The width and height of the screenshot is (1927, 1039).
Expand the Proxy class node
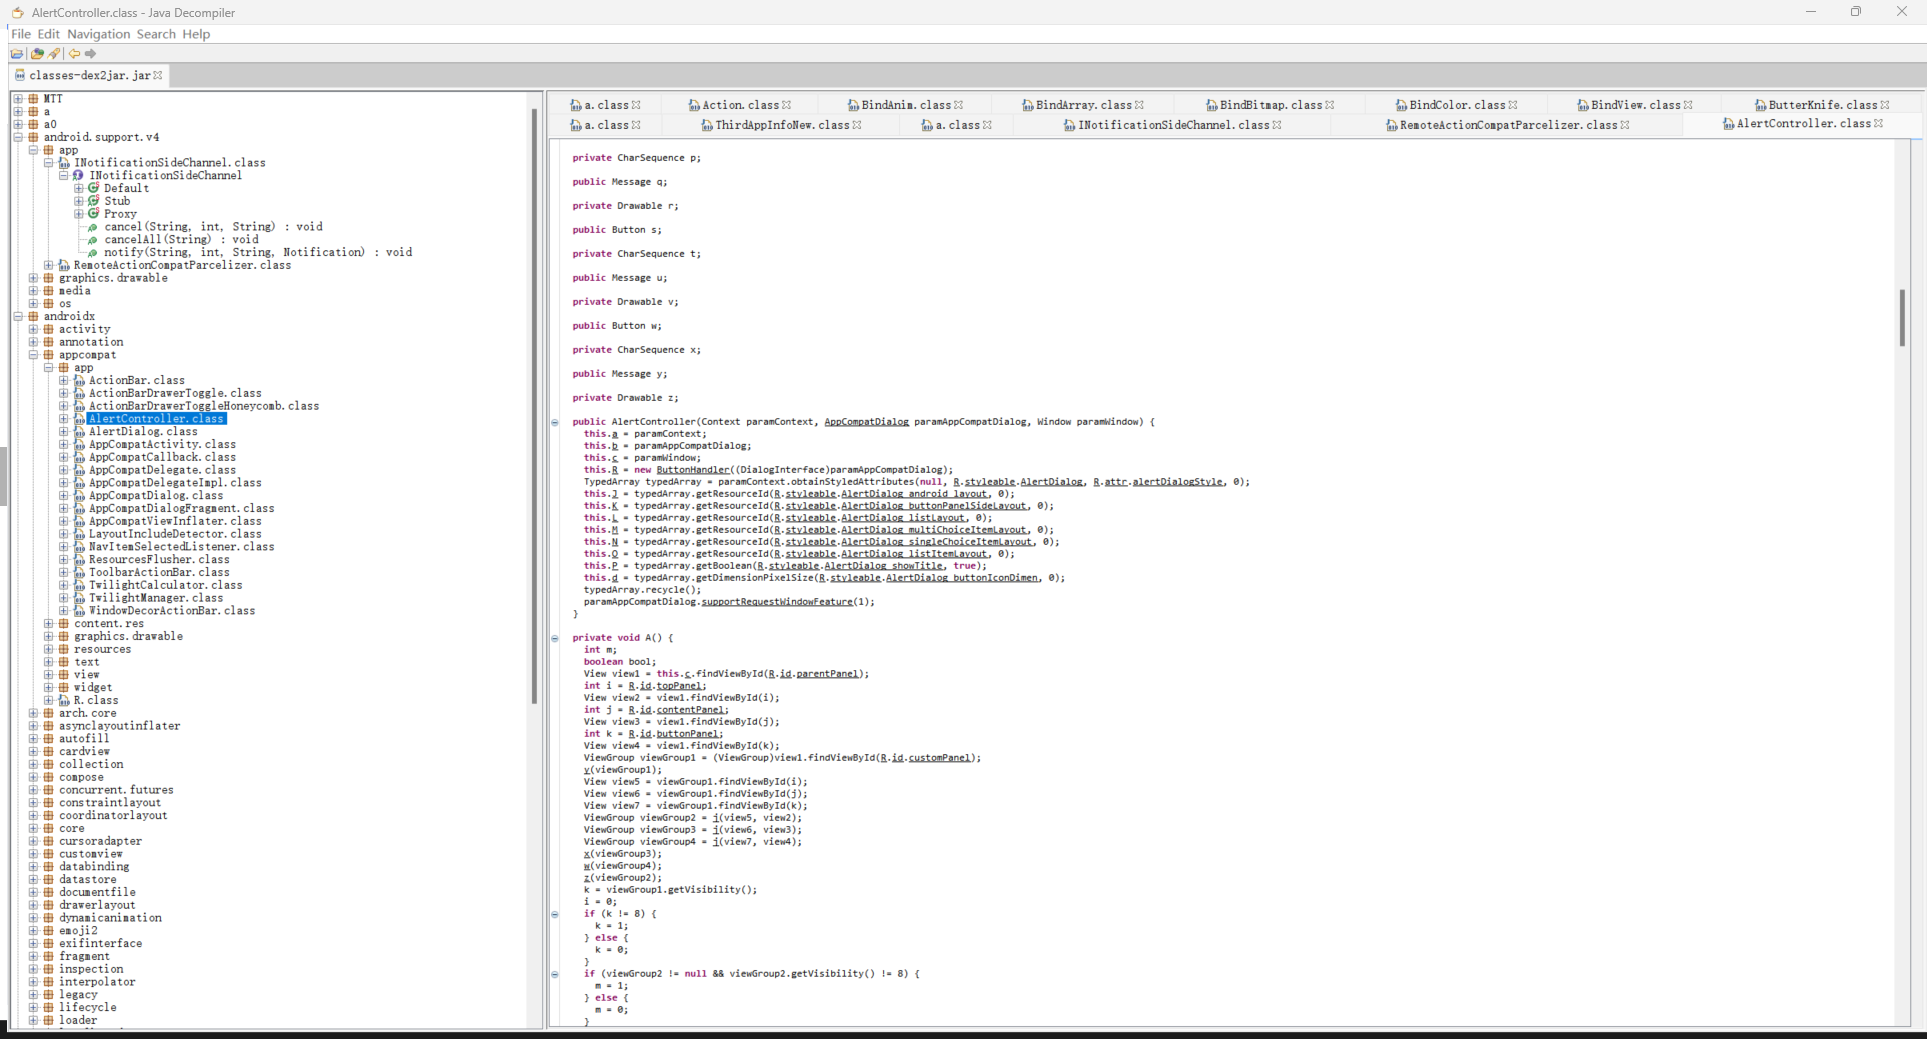pos(79,214)
